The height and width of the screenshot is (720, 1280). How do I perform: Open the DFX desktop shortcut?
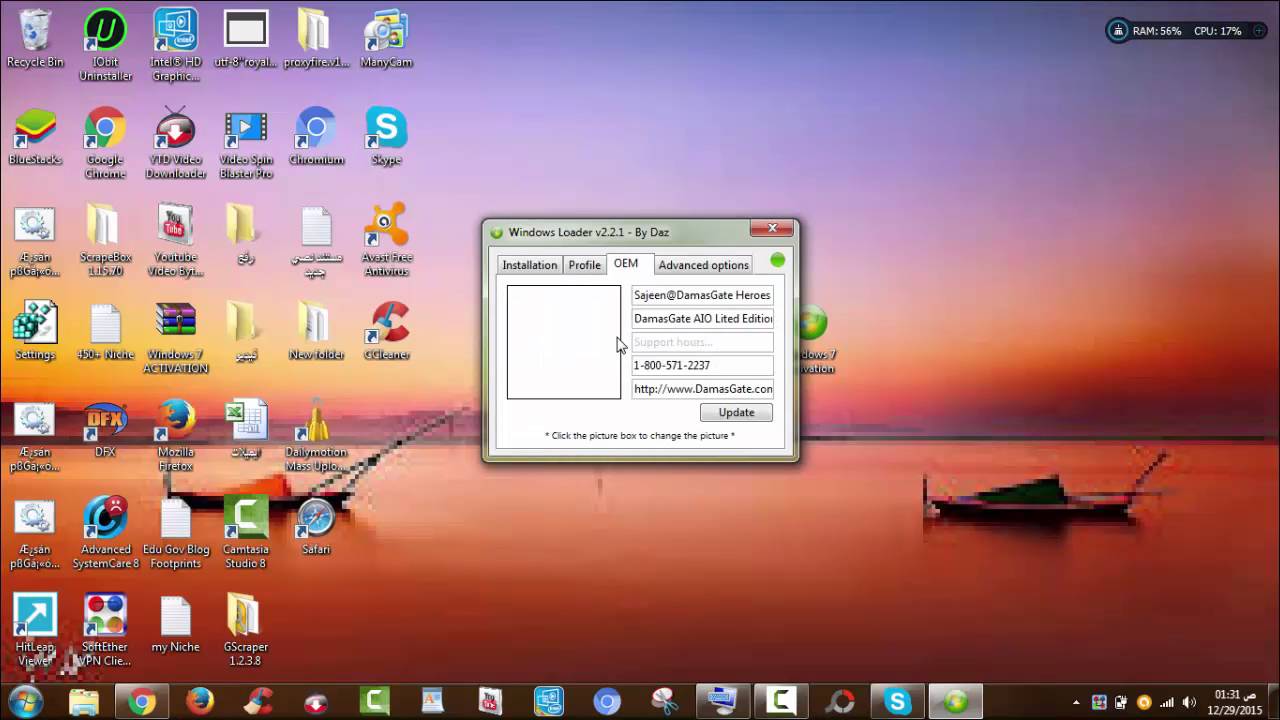(x=105, y=429)
